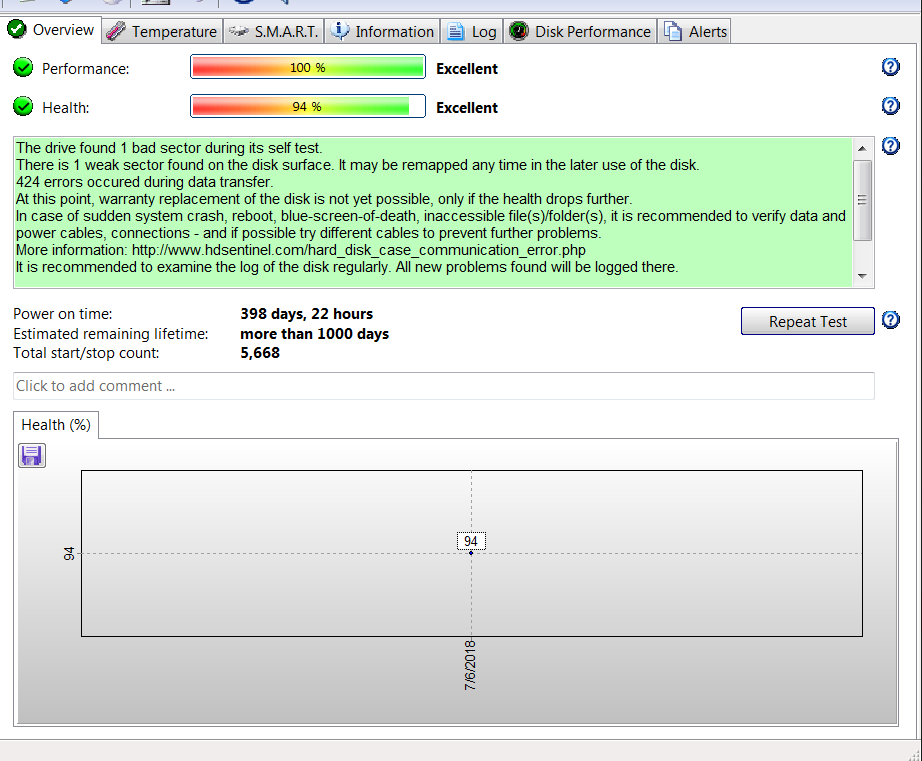Click the Excellent label next to Health

467,108
